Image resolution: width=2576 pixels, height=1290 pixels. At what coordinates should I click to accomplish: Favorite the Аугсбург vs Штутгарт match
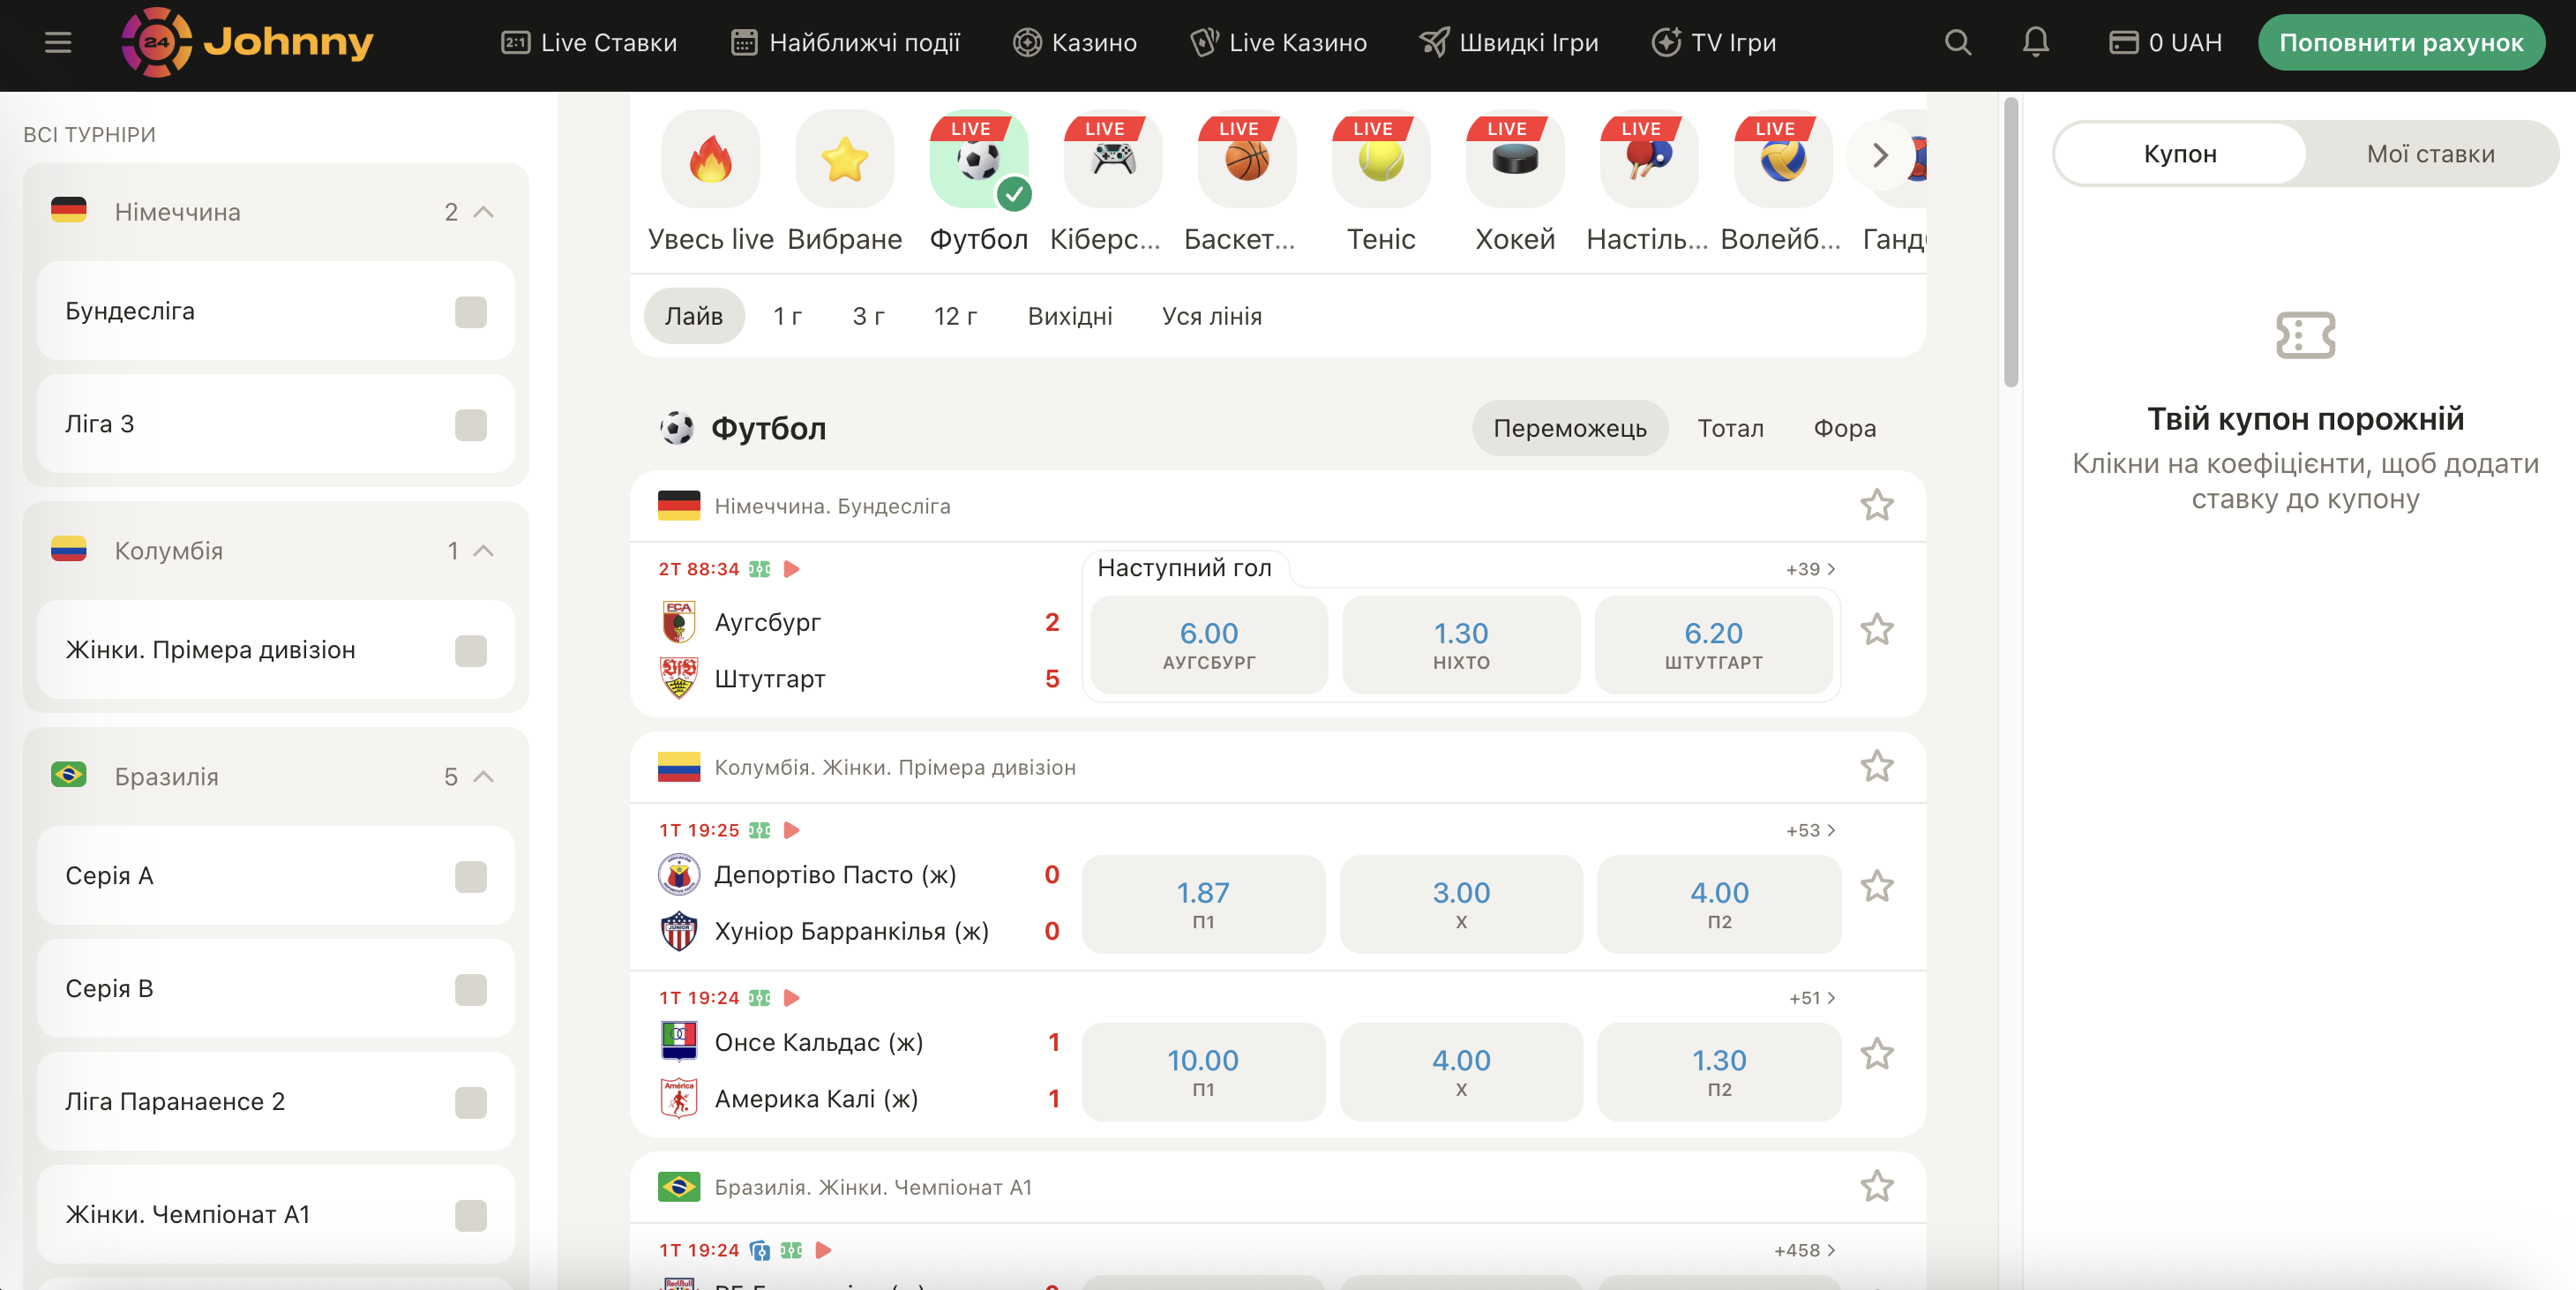(1876, 630)
